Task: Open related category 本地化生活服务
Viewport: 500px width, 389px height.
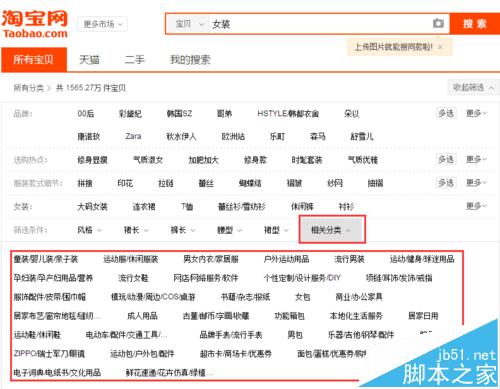Action: pos(356,316)
